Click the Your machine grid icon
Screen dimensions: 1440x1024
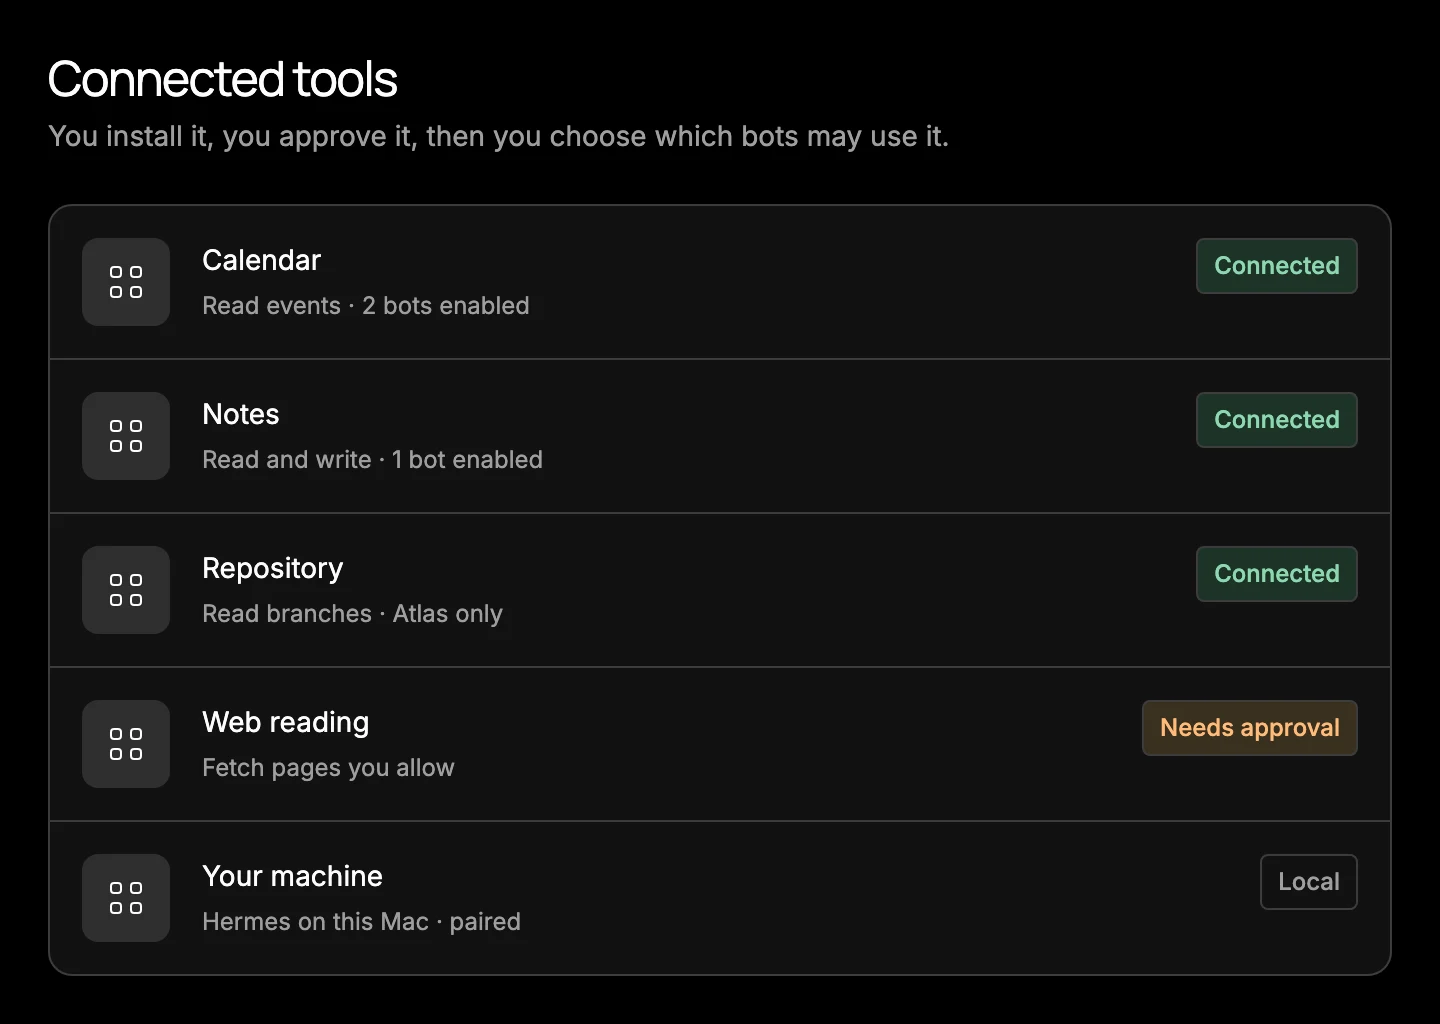tap(126, 898)
